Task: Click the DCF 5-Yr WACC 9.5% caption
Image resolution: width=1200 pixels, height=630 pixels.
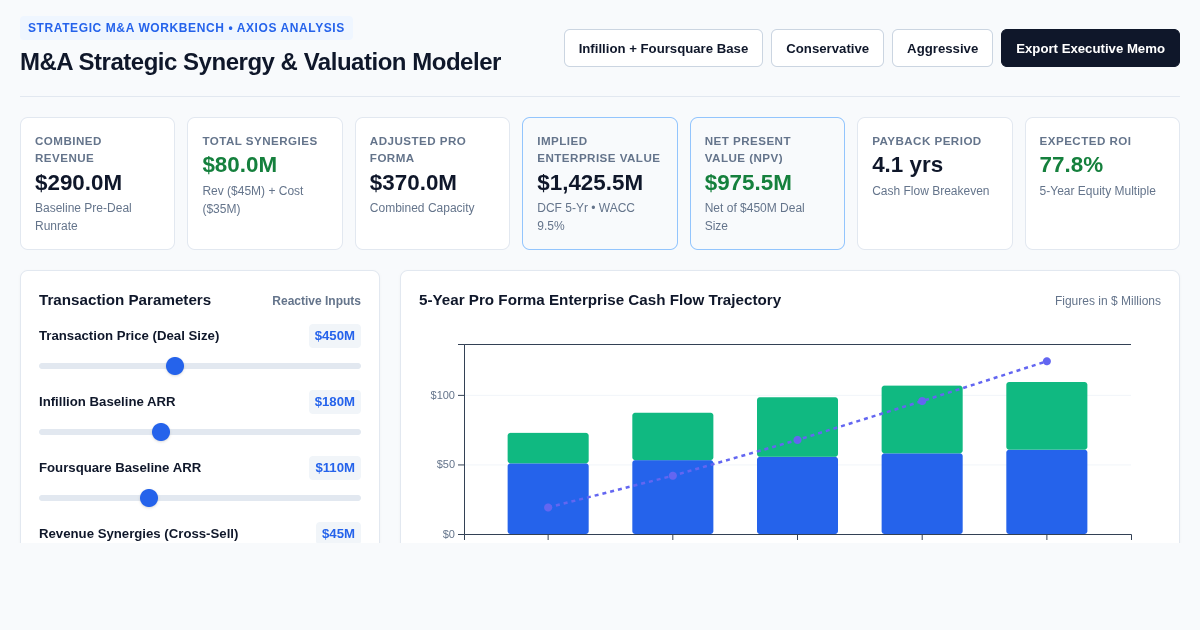Action: 586,217
